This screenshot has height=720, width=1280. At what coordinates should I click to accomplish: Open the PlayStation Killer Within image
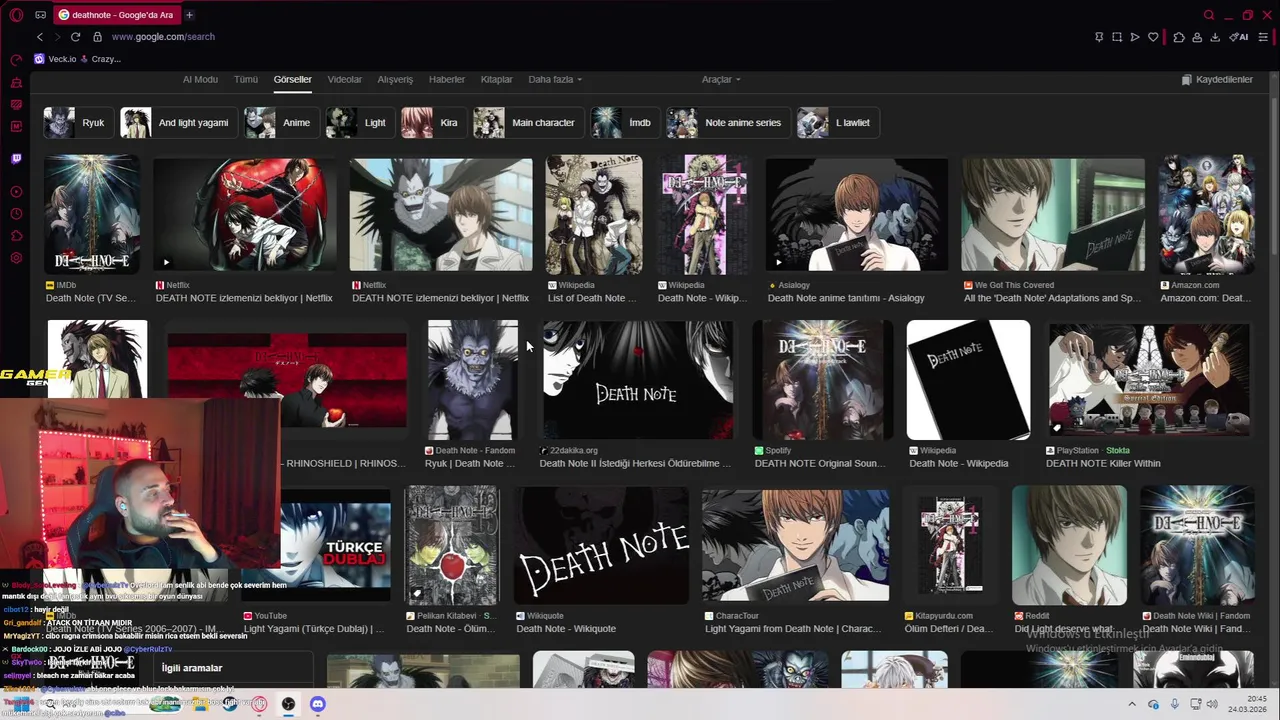click(x=1148, y=380)
